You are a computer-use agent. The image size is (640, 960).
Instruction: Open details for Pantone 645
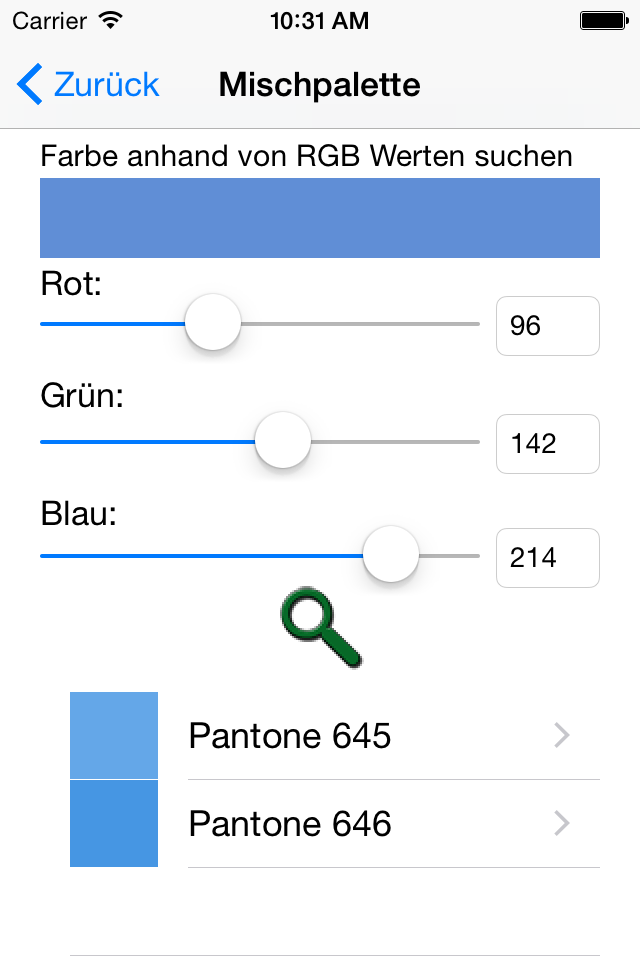(290, 736)
